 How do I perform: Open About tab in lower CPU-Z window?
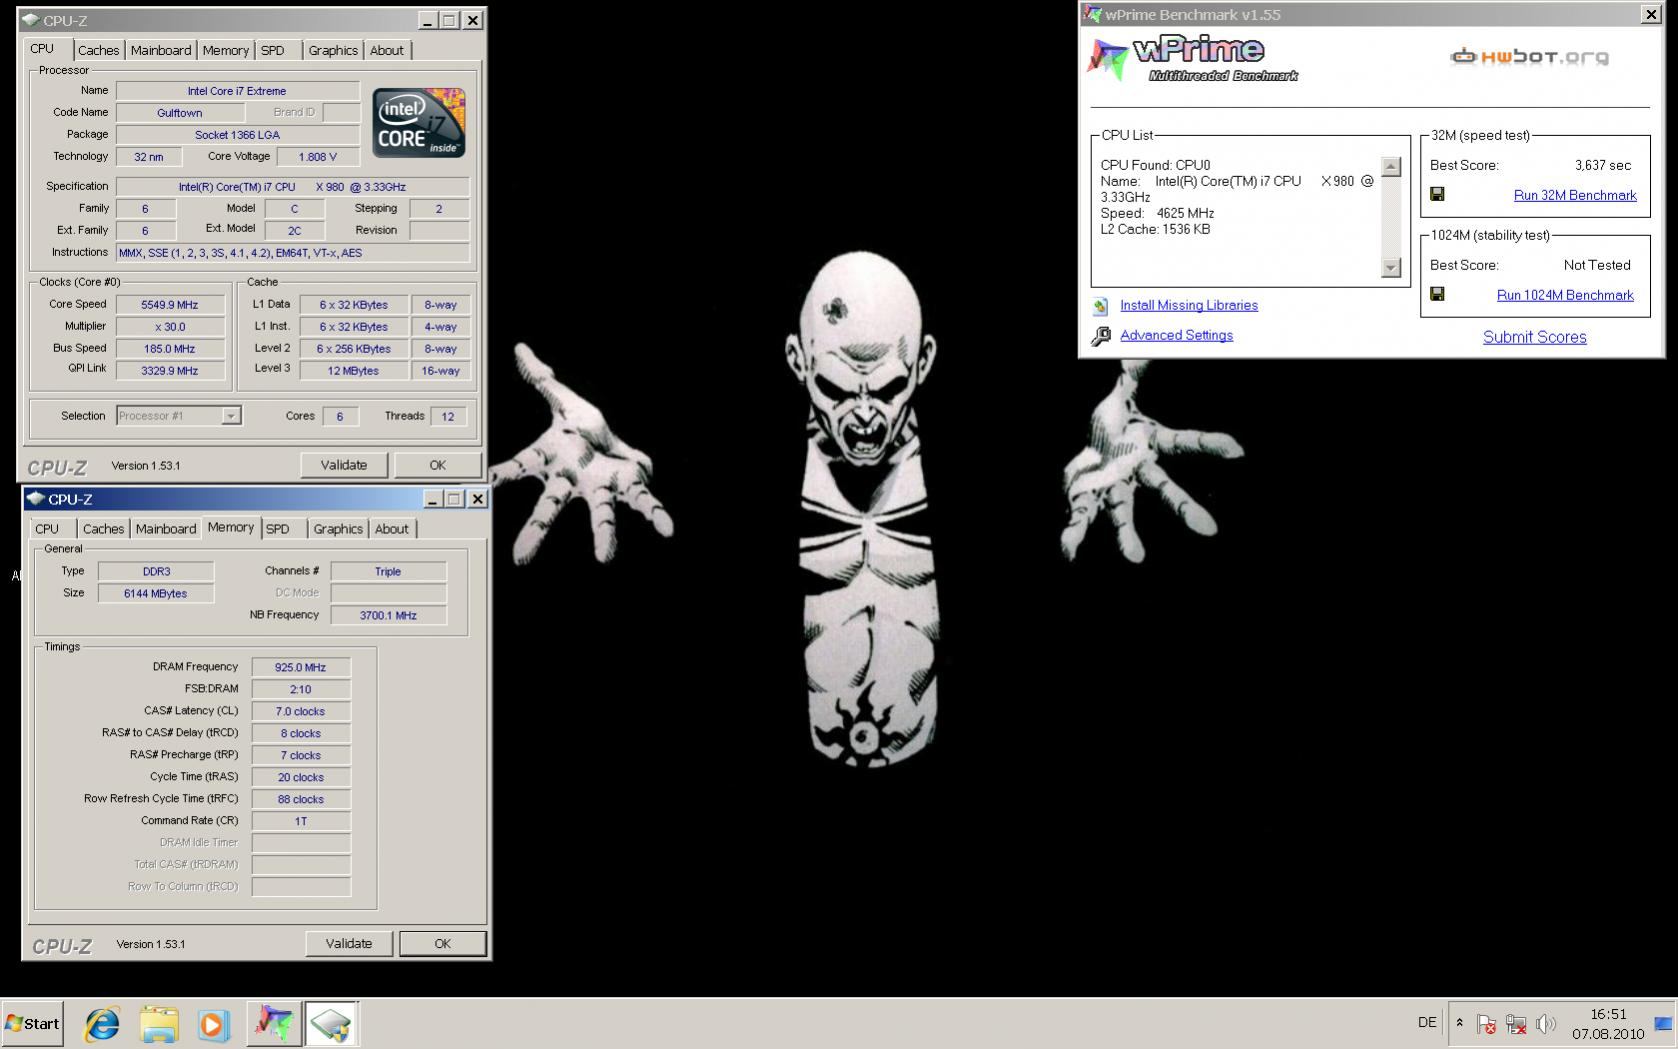pos(392,529)
